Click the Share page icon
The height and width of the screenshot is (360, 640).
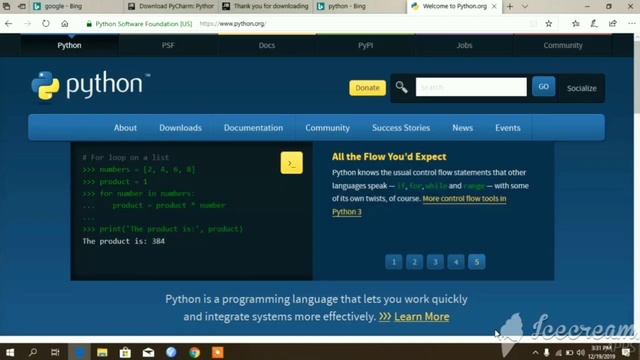coord(613,24)
